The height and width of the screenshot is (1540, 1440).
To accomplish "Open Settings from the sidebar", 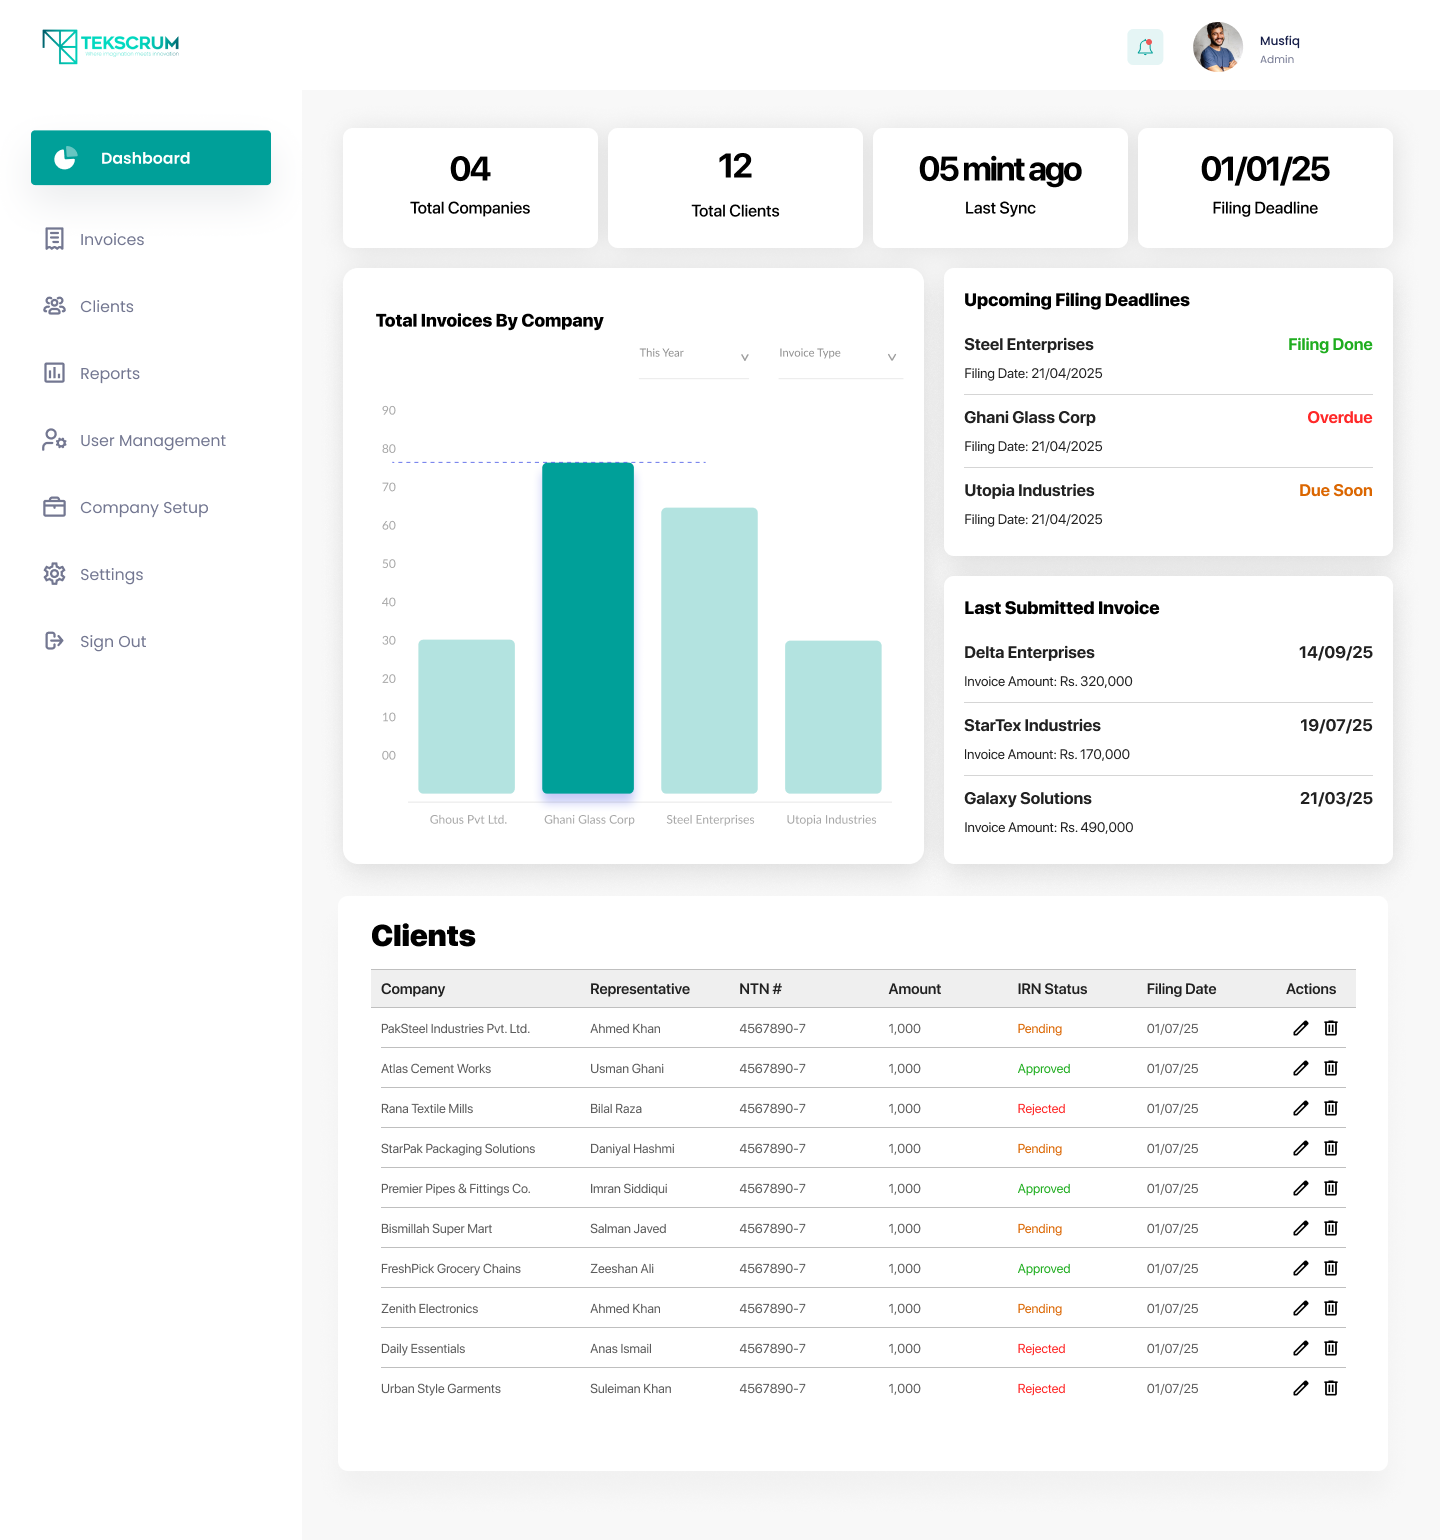I will 111,575.
